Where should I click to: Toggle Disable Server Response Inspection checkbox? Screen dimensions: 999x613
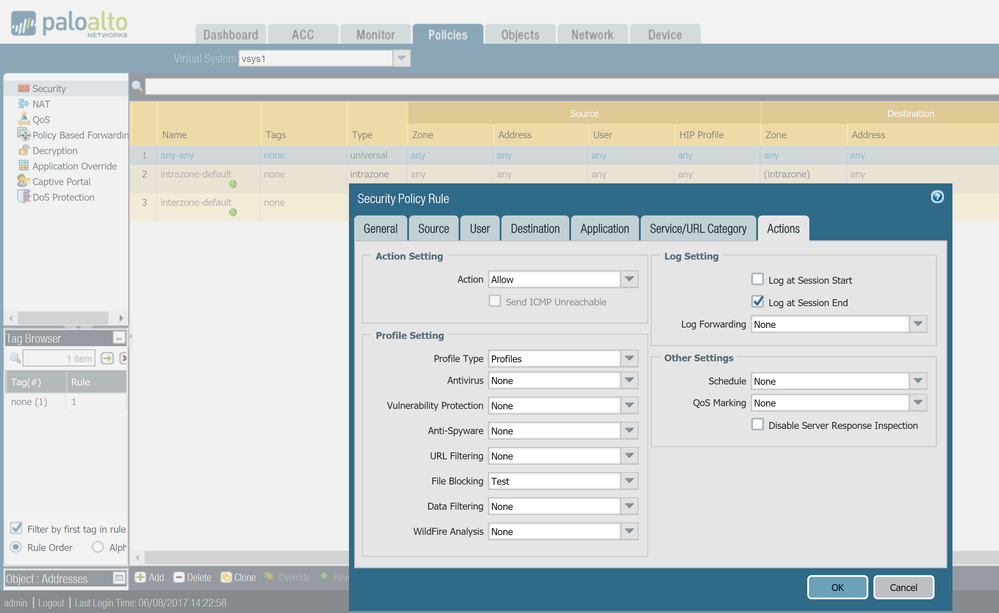point(758,425)
